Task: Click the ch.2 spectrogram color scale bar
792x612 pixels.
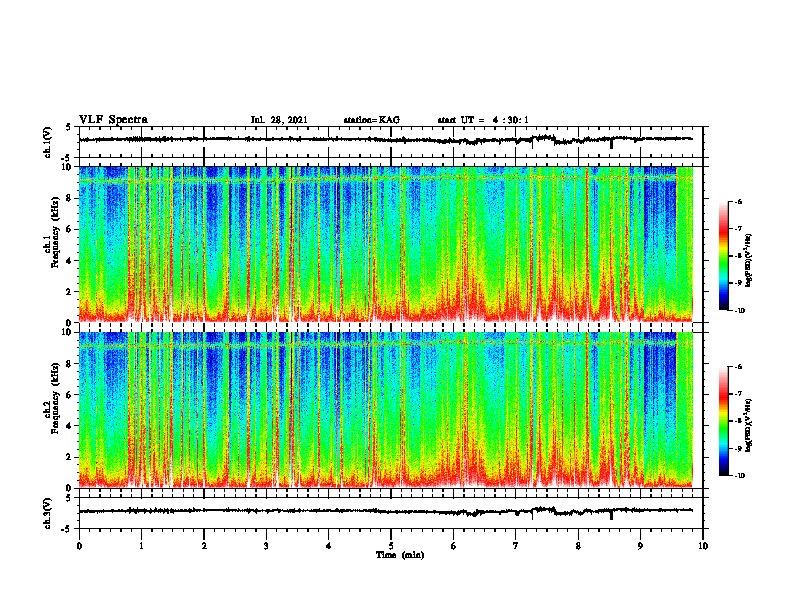Action: click(x=723, y=421)
